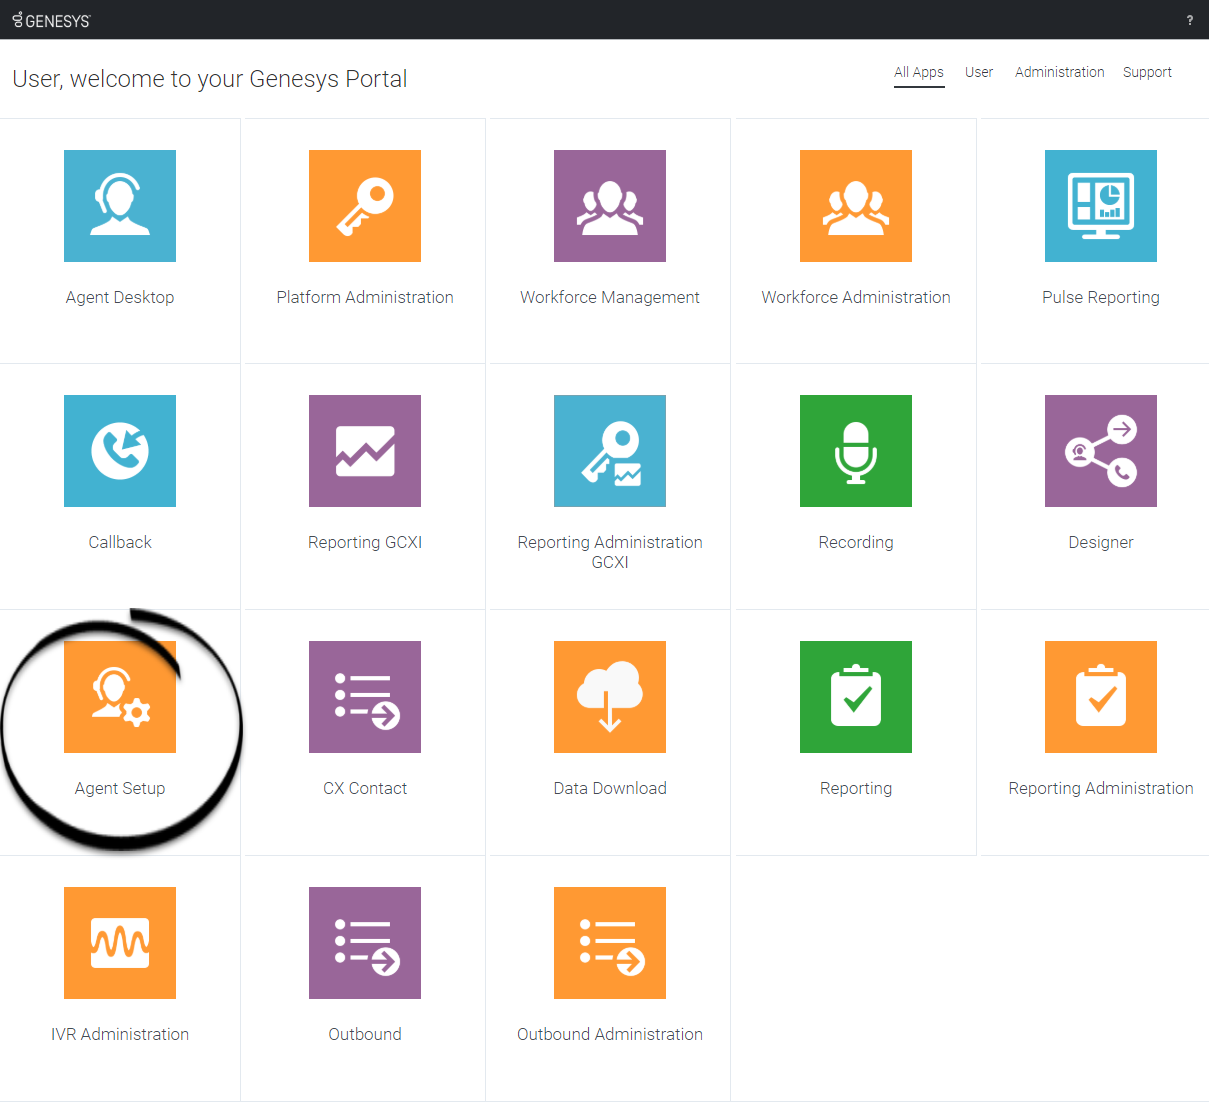Click Reporting Administration GCXI label
The height and width of the screenshot is (1102, 1209).
(610, 552)
